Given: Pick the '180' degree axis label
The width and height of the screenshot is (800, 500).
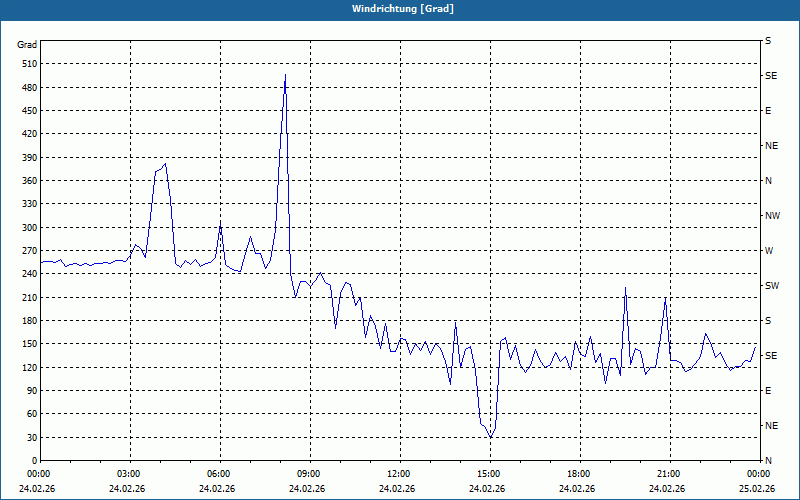Looking at the screenshot, I should 30,321.
